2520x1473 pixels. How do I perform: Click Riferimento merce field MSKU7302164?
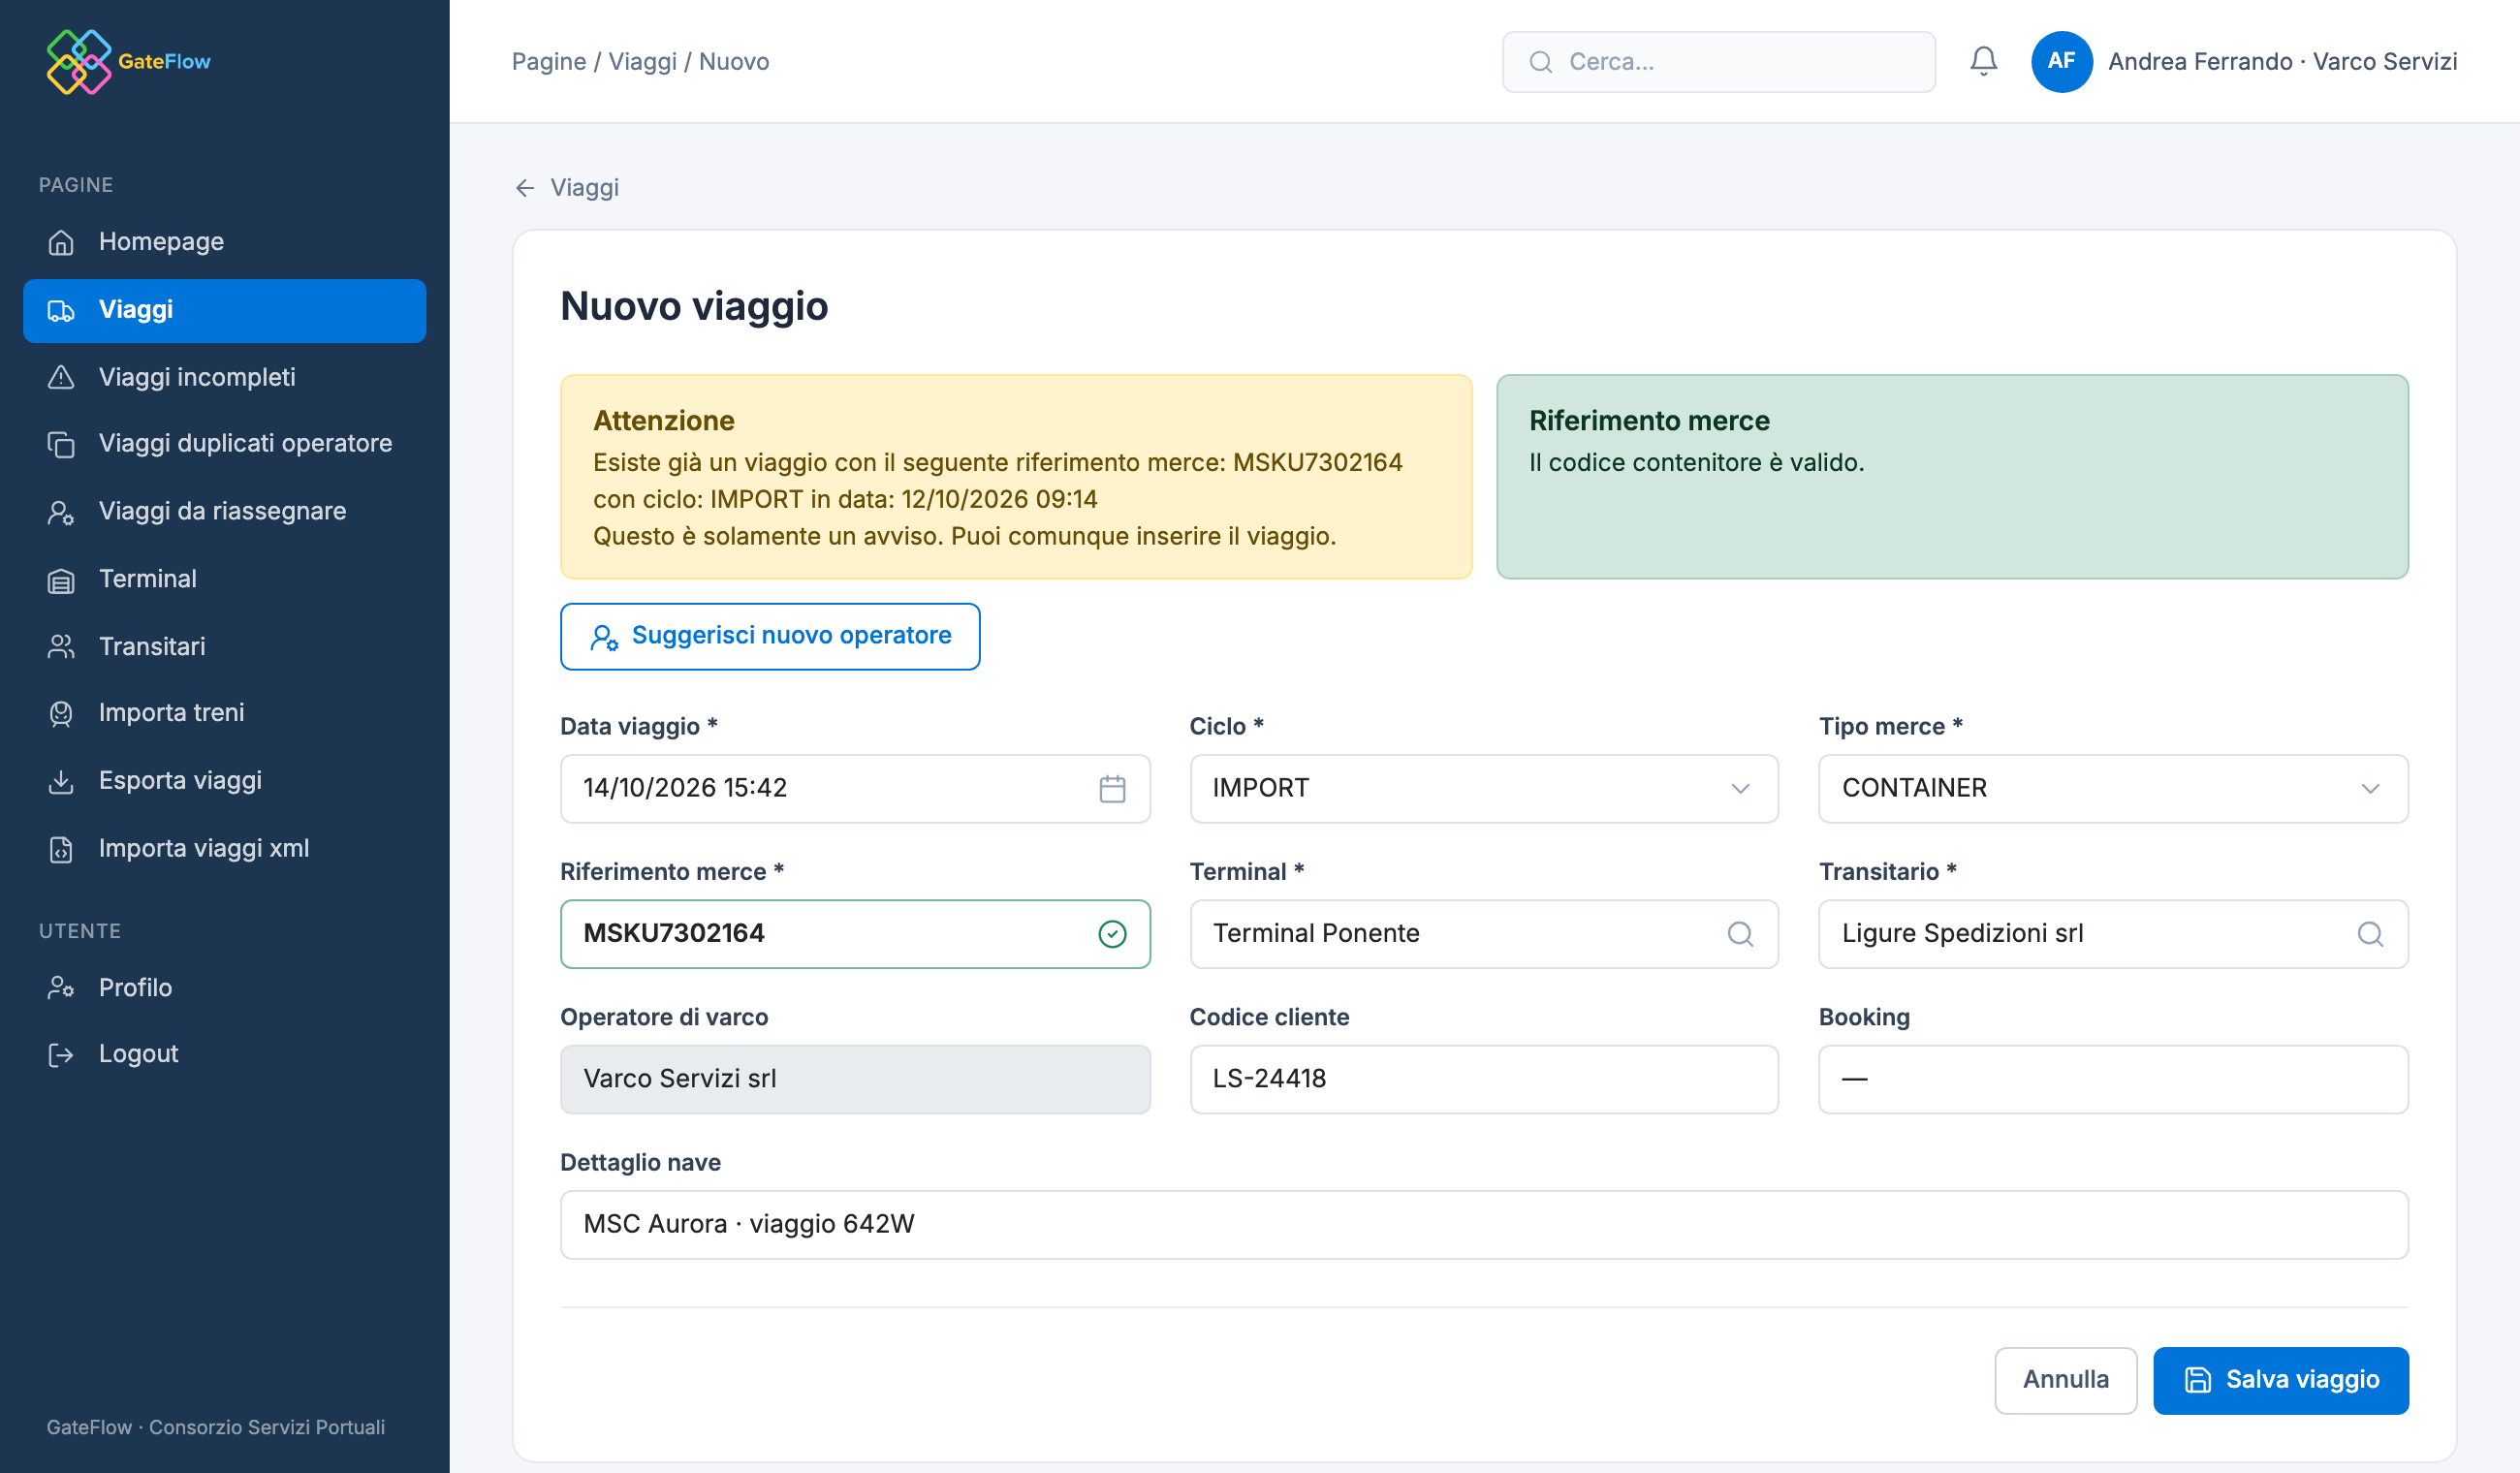tap(854, 933)
